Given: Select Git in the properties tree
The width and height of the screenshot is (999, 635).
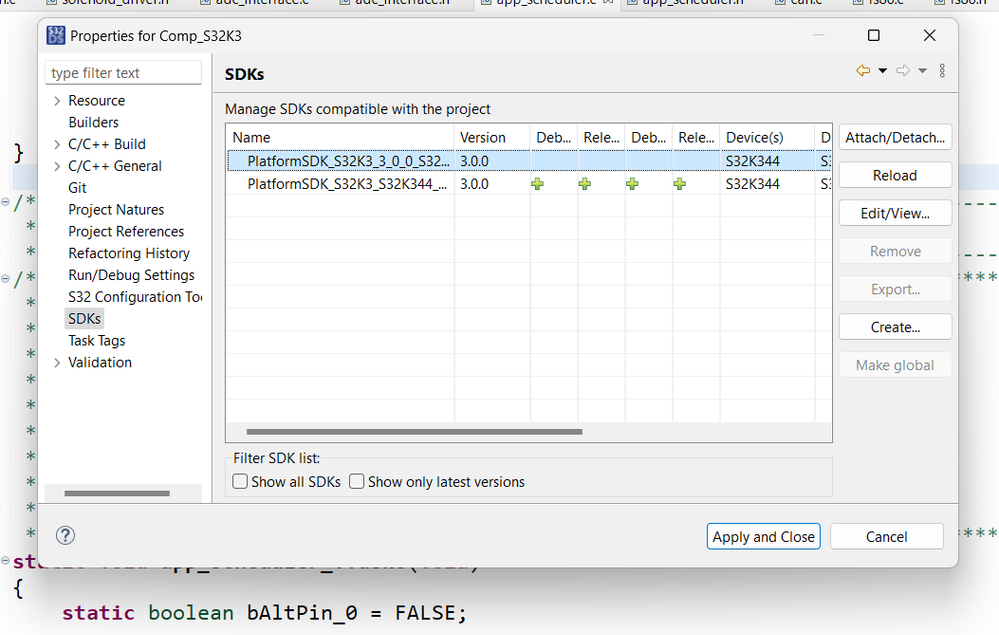Looking at the screenshot, I should (x=77, y=188).
